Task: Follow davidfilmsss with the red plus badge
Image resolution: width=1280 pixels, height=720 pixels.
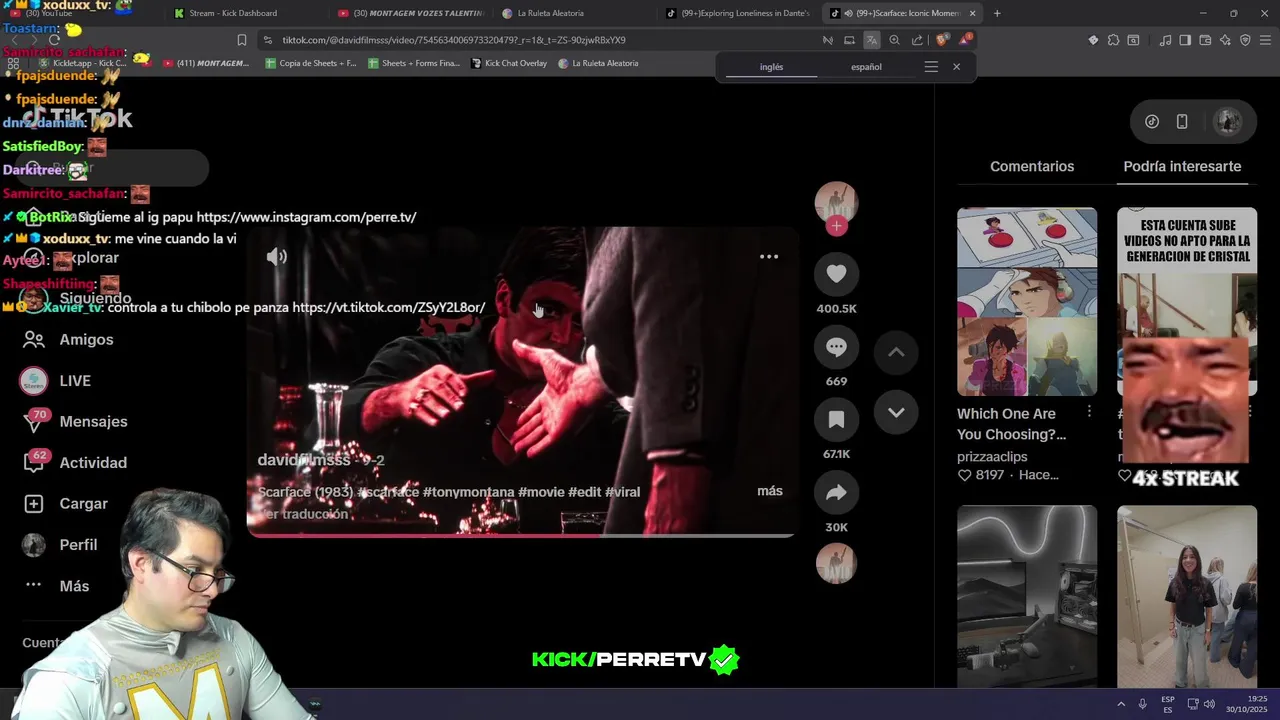Action: (837, 226)
